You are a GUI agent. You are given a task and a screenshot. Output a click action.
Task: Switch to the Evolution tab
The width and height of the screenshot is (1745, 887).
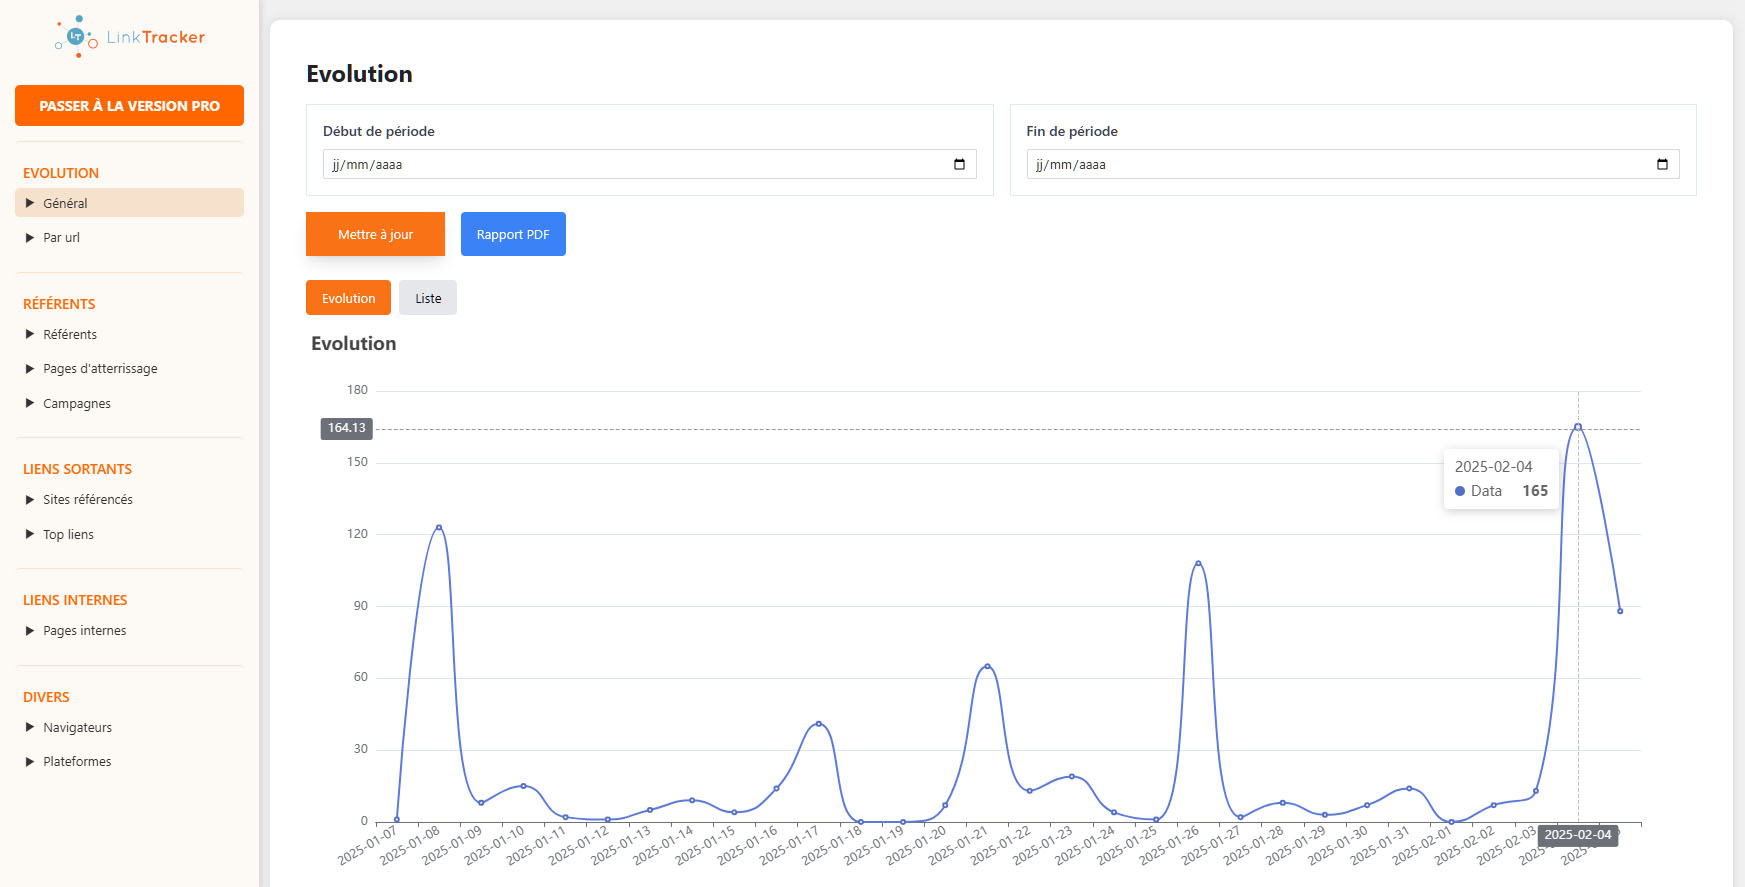click(348, 298)
